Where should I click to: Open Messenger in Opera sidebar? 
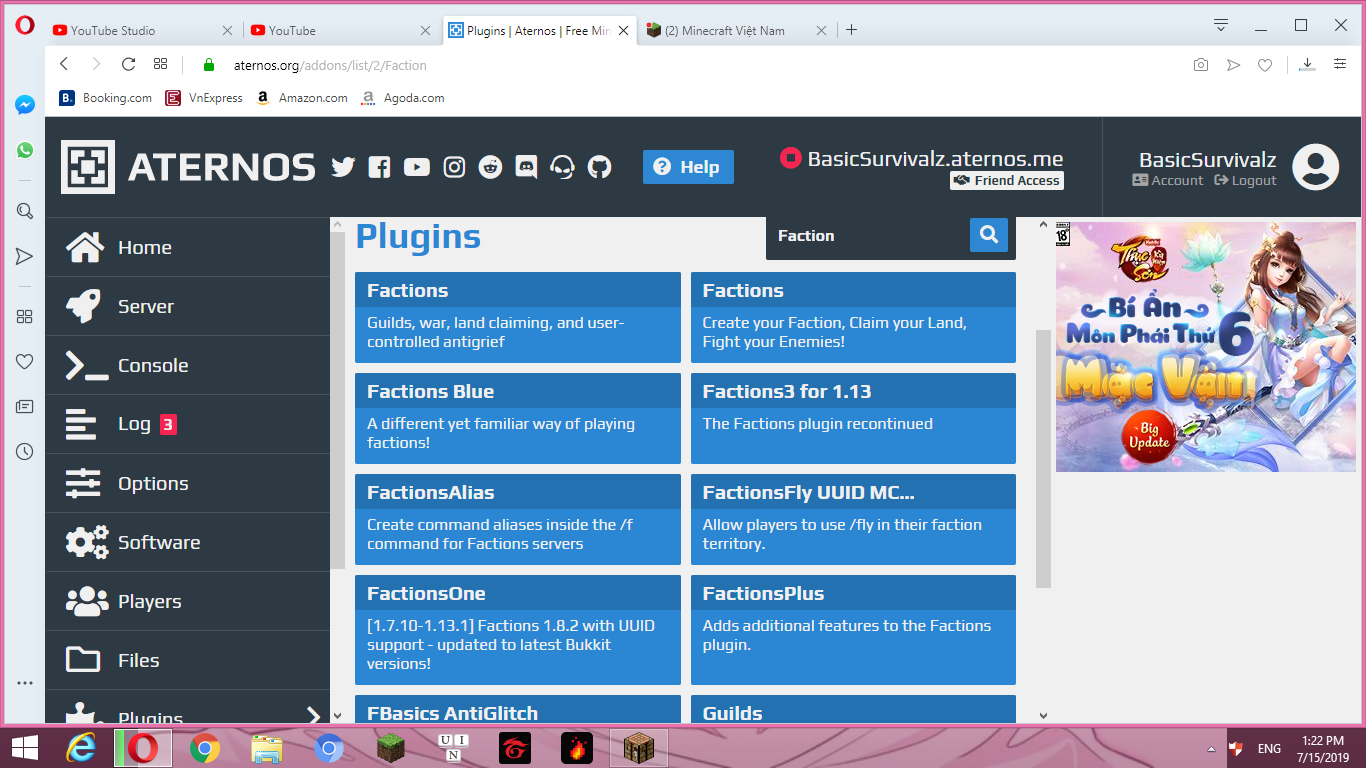[25, 105]
